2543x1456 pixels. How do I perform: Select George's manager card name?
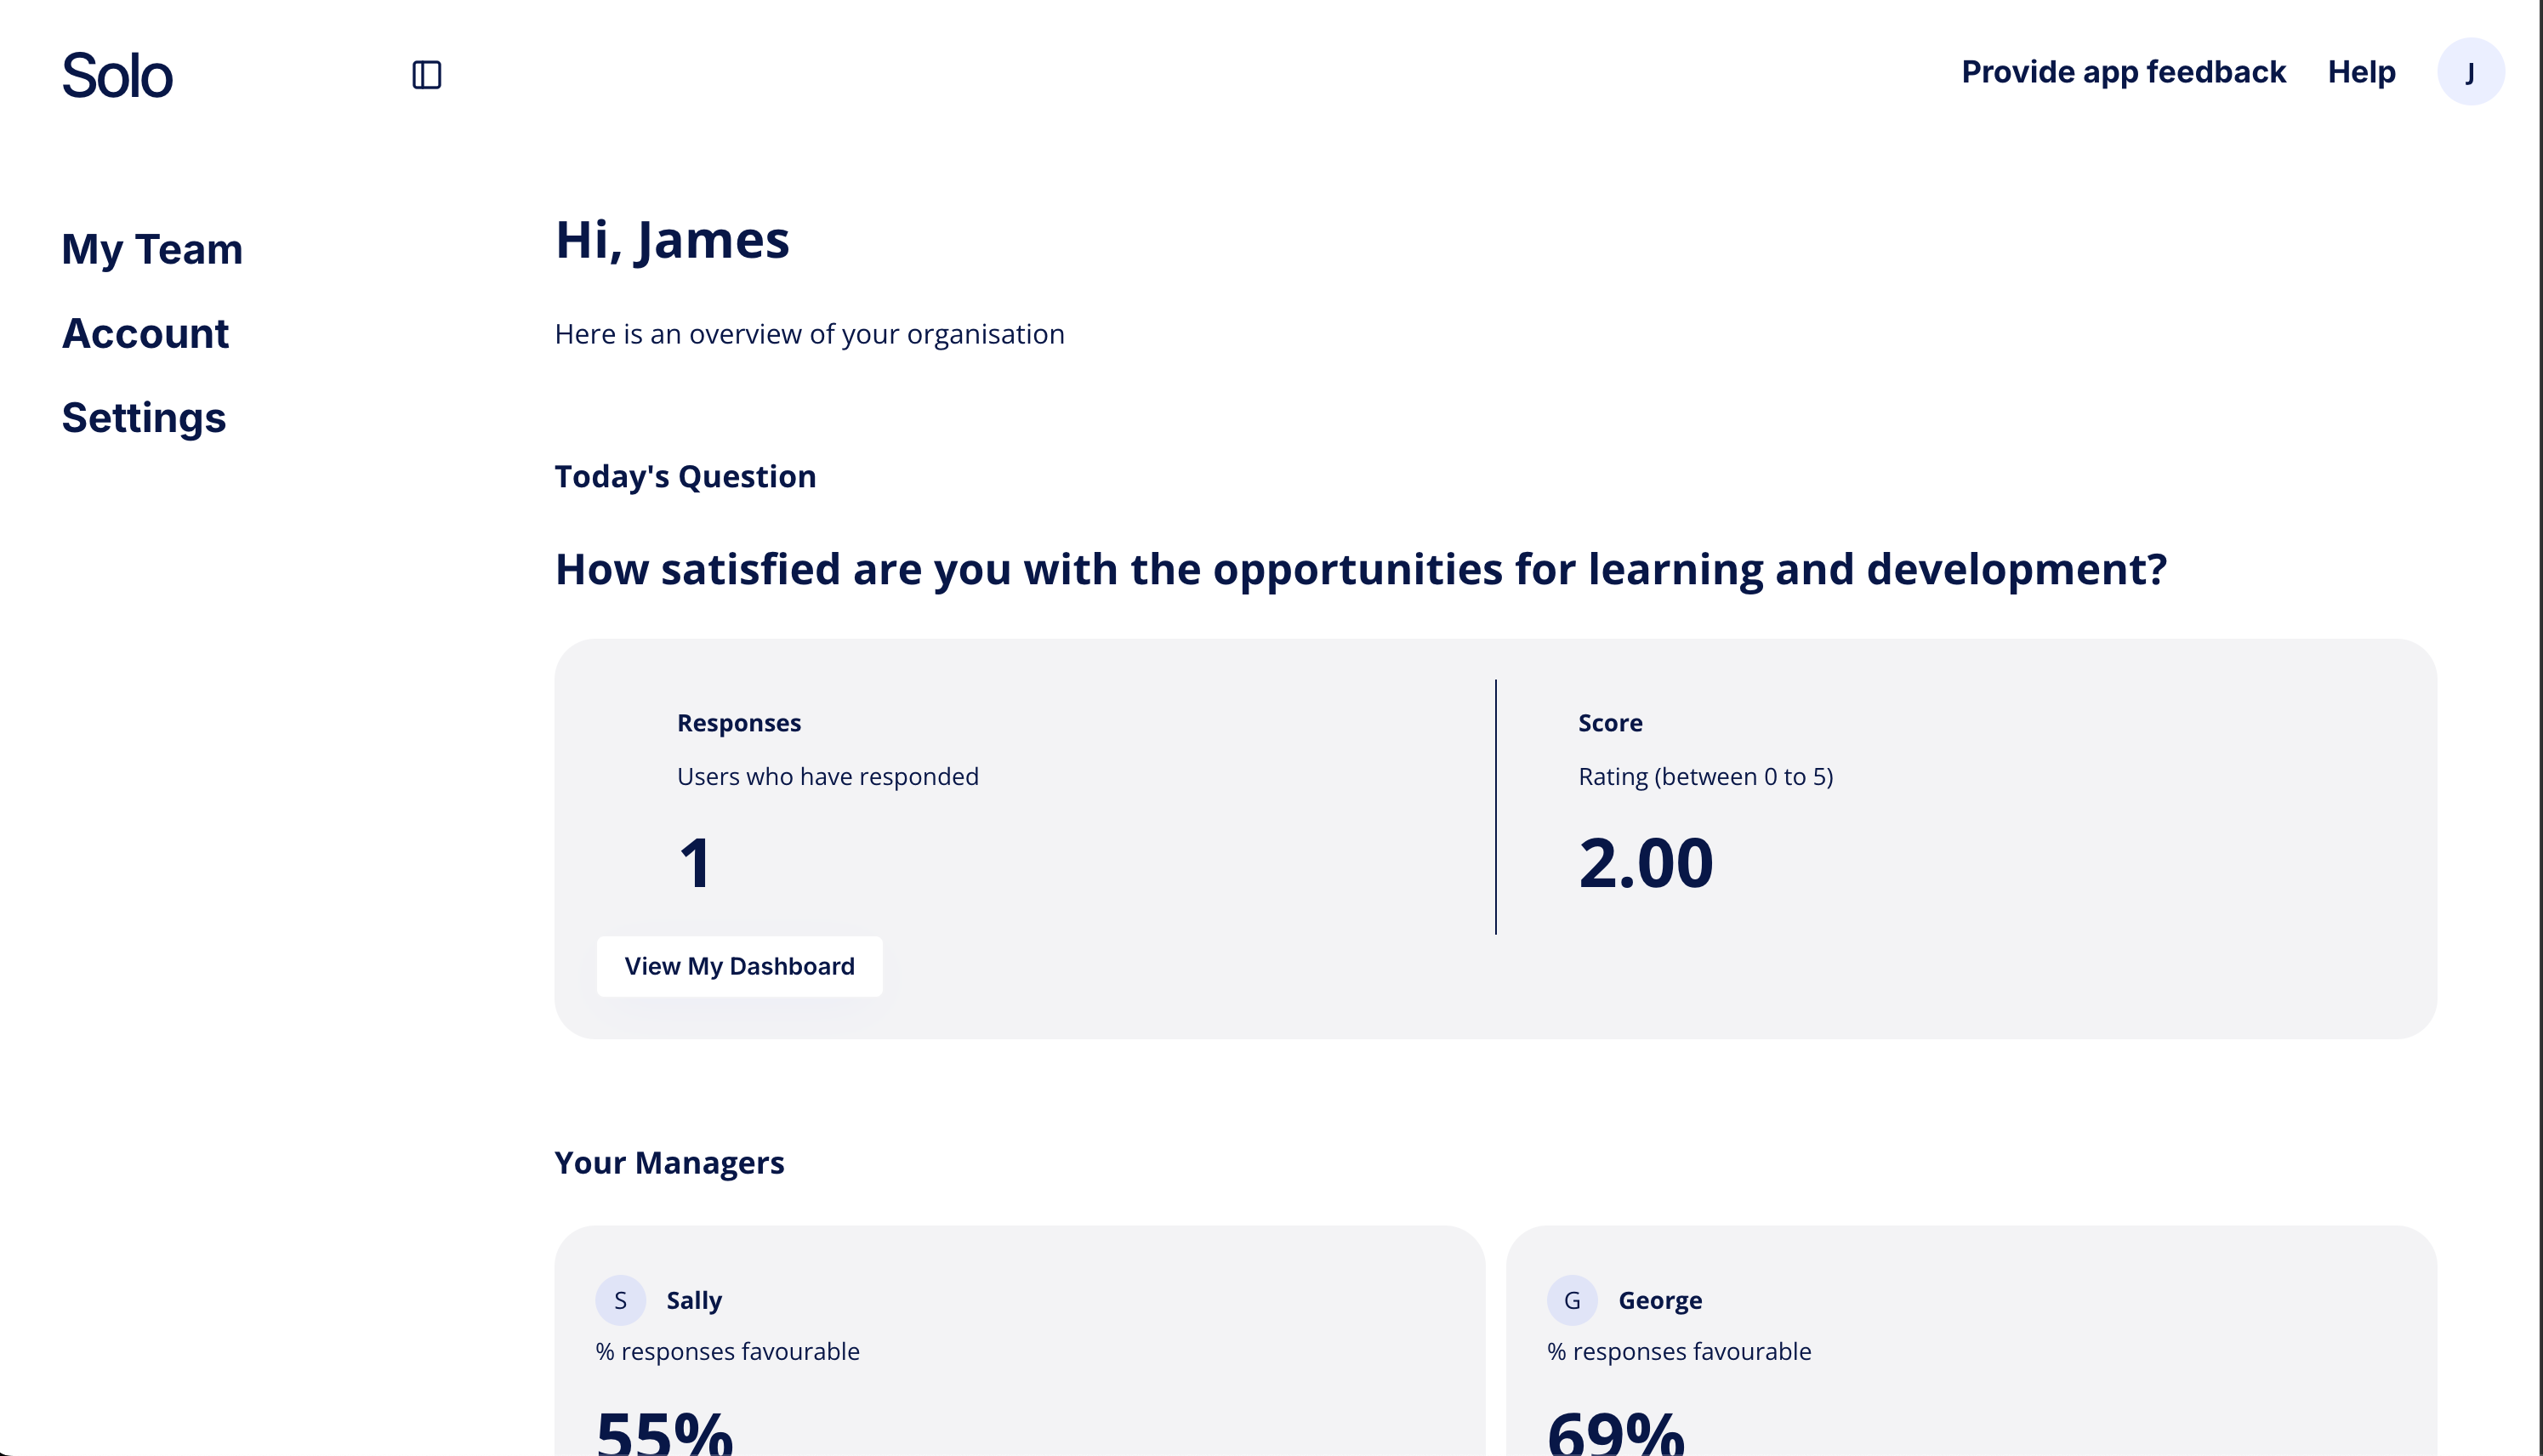tap(1660, 1300)
